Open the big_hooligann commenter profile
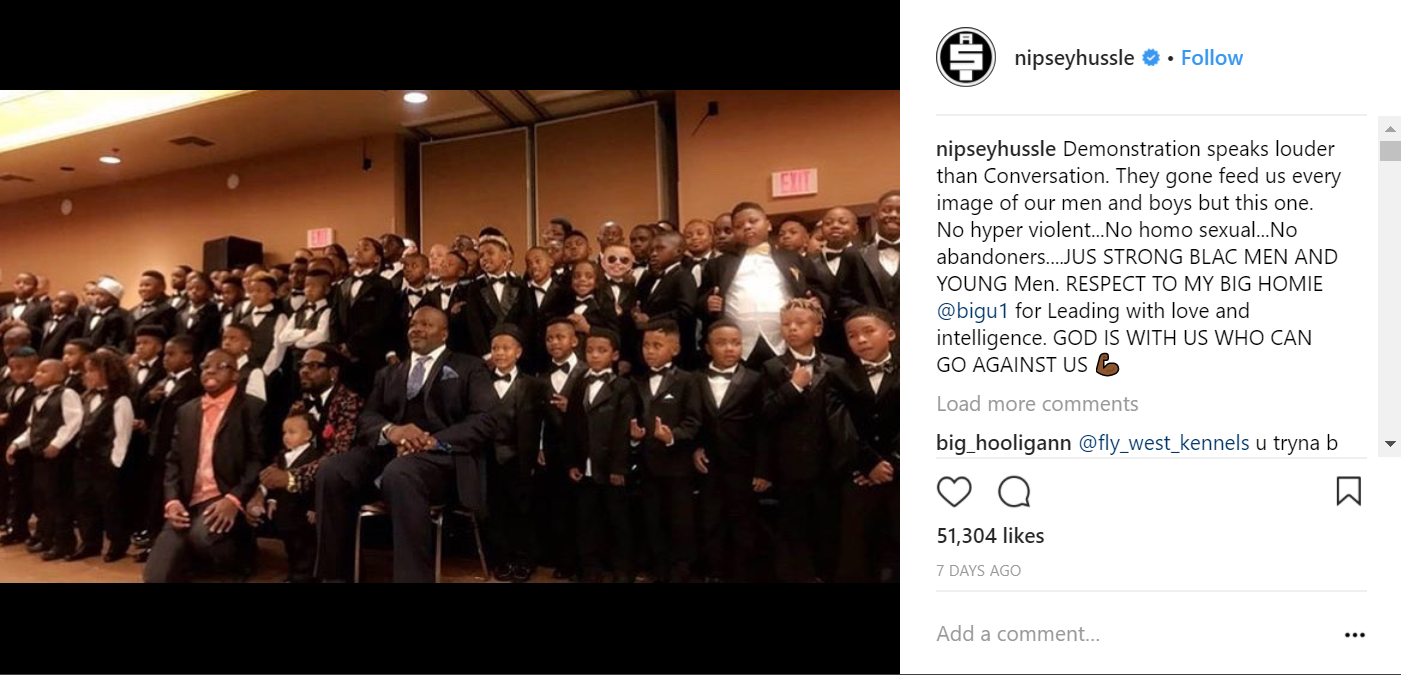The image size is (1401, 675). [x=1004, y=443]
